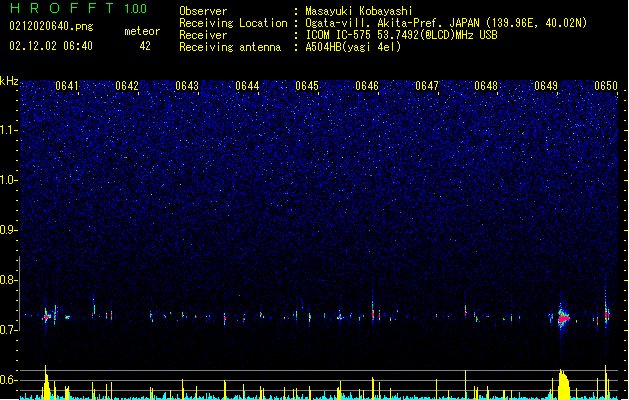
Task: Click the 1.0 kHz axis label
Action: (x=9, y=180)
